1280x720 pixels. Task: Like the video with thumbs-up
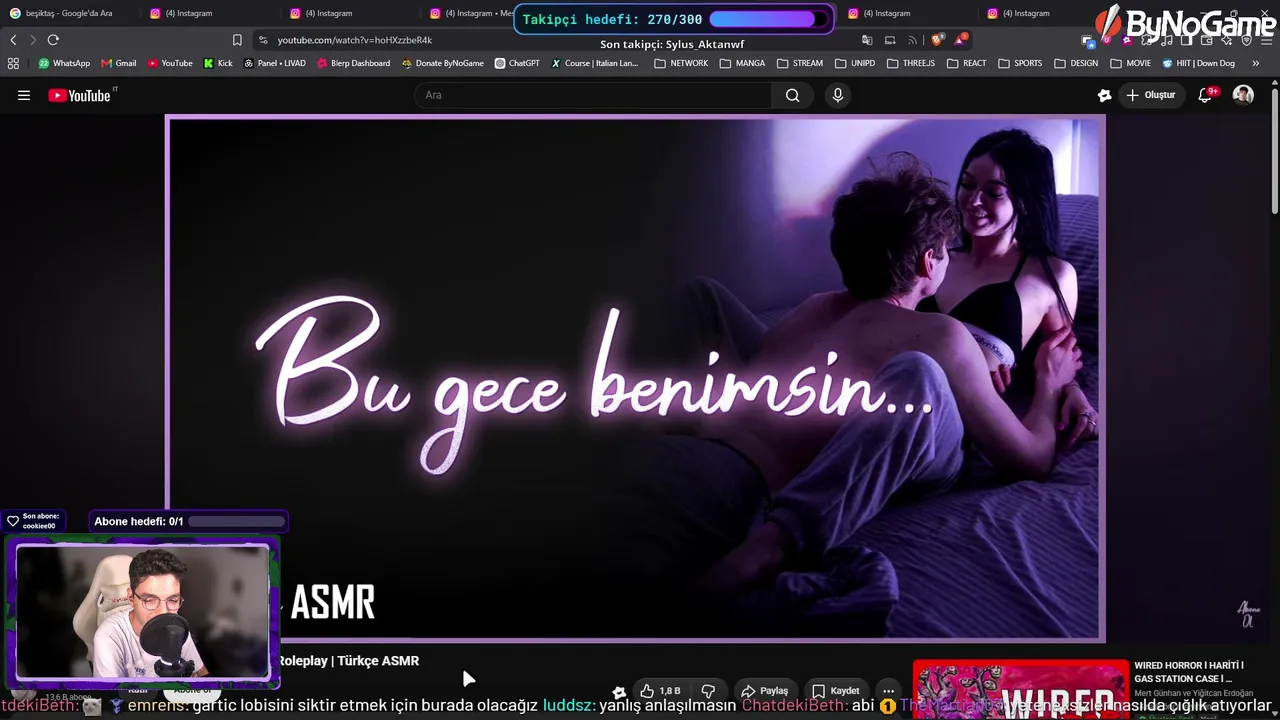(659, 691)
